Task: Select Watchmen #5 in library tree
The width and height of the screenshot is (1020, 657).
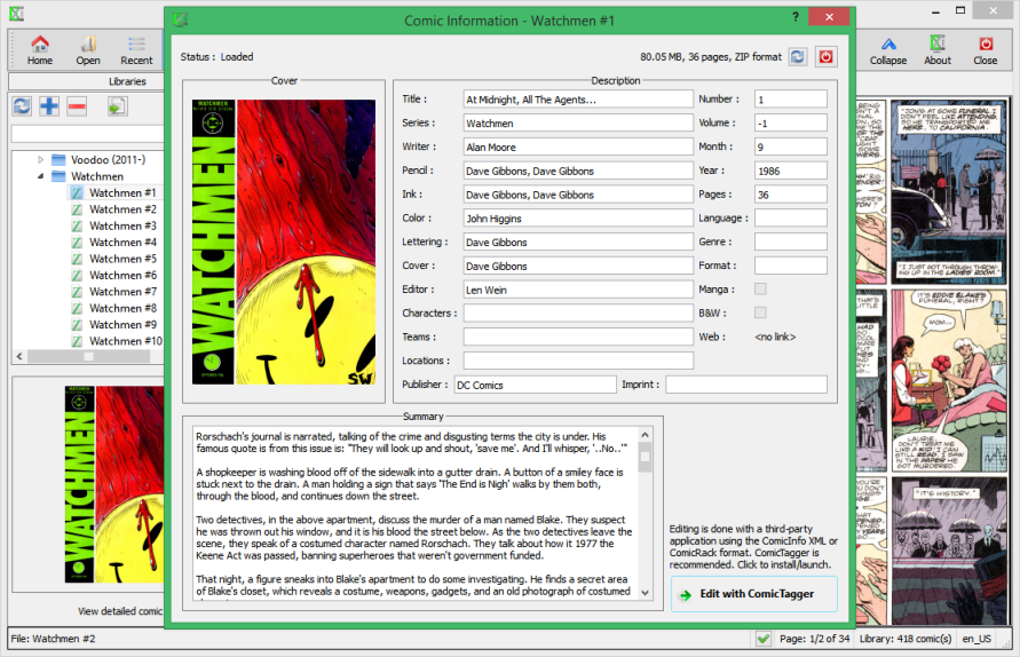Action: pos(123,259)
